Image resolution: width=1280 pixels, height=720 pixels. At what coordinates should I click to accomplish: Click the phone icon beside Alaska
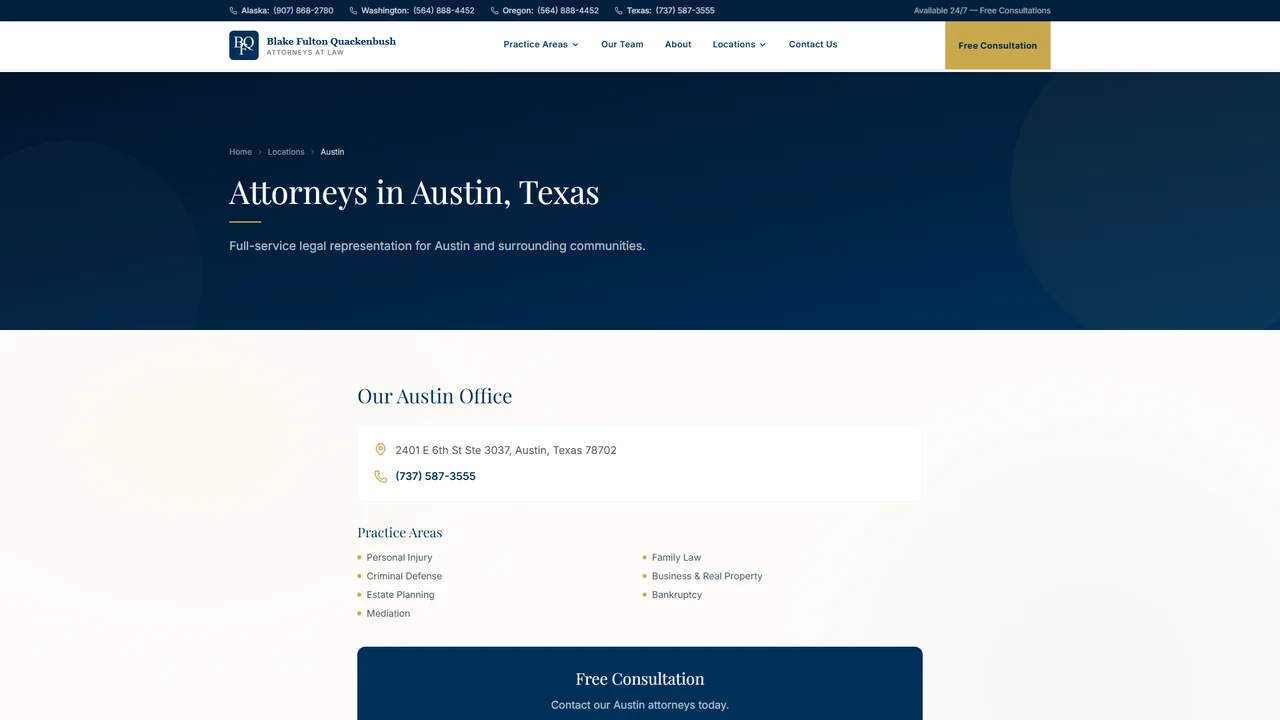click(x=233, y=11)
